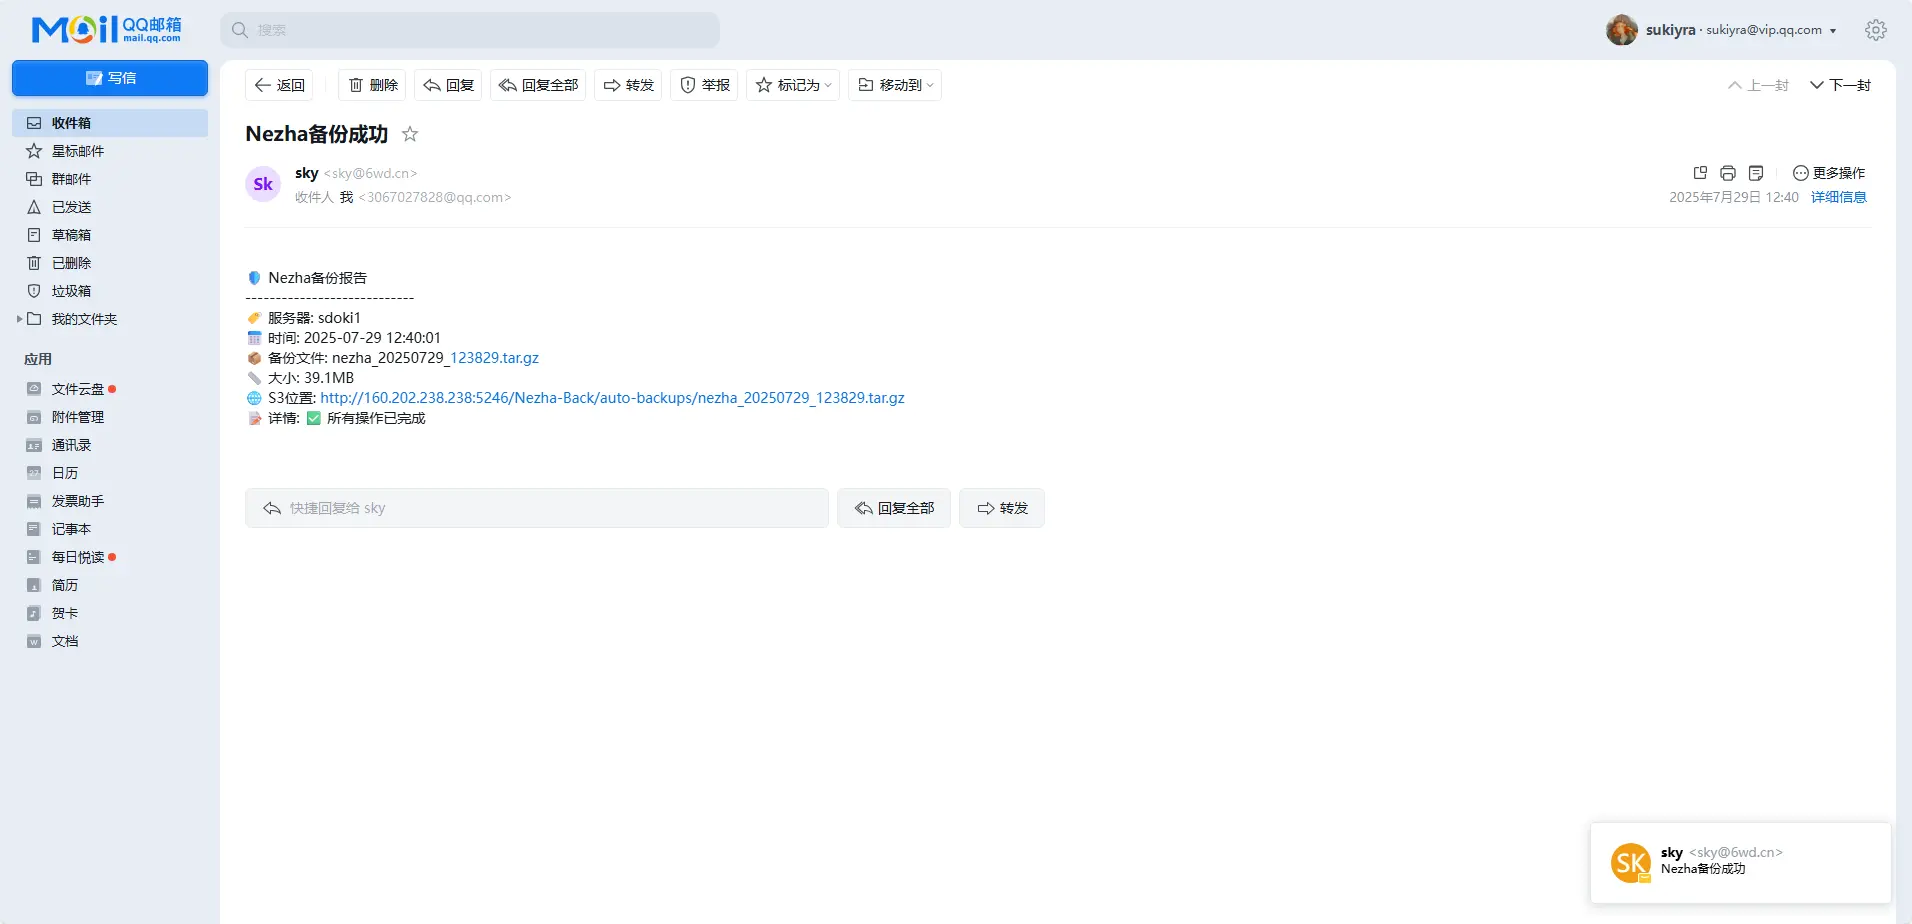The width and height of the screenshot is (1912, 924).
Task: Go to next mail 下一封
Action: click(1840, 85)
